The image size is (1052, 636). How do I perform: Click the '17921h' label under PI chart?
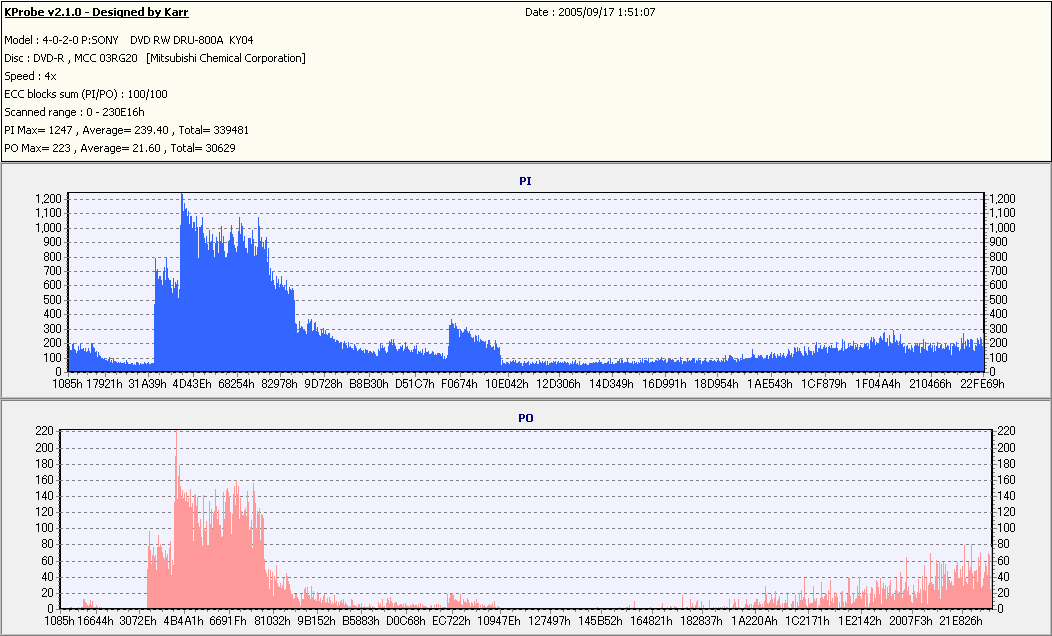tap(105, 384)
